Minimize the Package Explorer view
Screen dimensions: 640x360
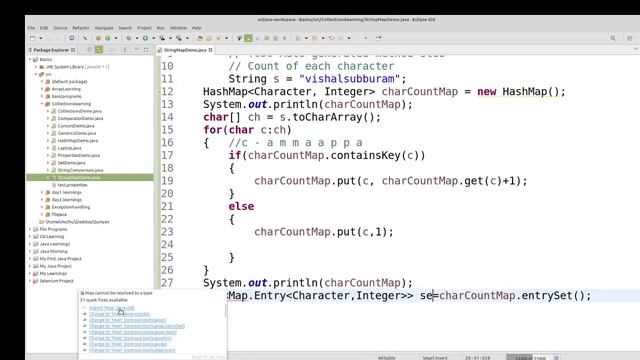pyautogui.click(x=137, y=50)
